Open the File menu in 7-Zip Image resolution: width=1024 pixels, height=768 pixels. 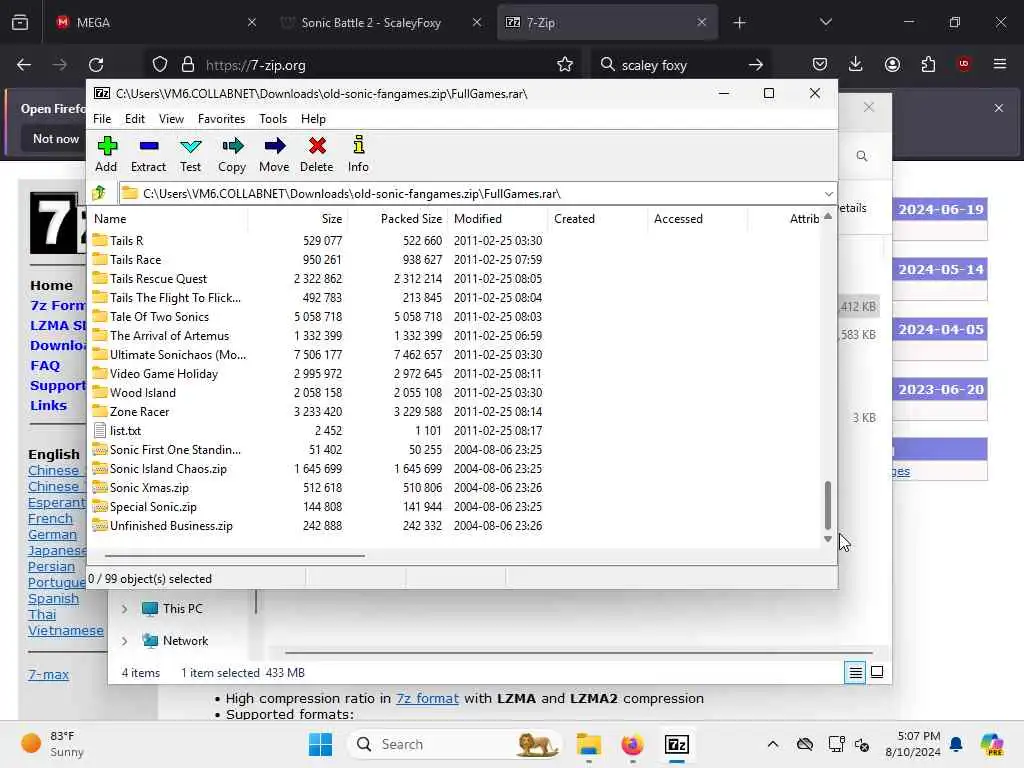pos(102,119)
